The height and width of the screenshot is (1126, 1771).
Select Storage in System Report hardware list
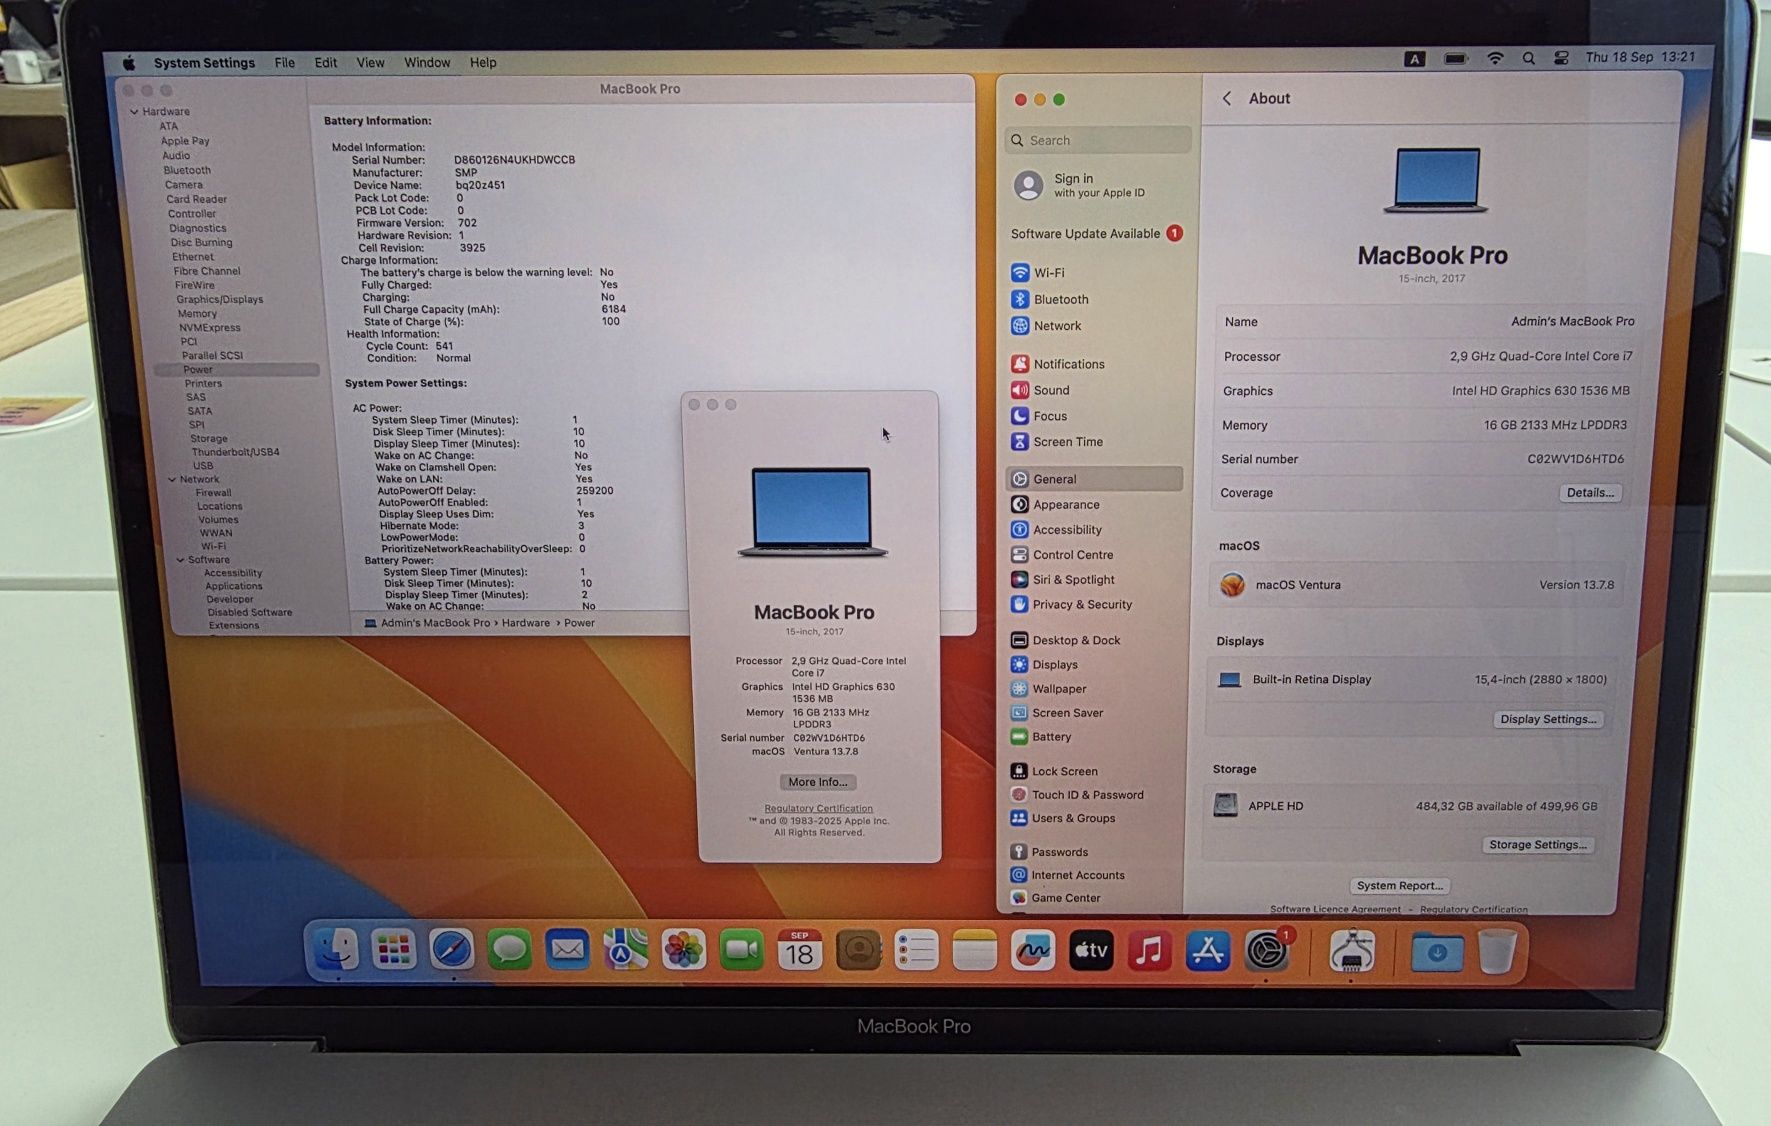(x=209, y=439)
